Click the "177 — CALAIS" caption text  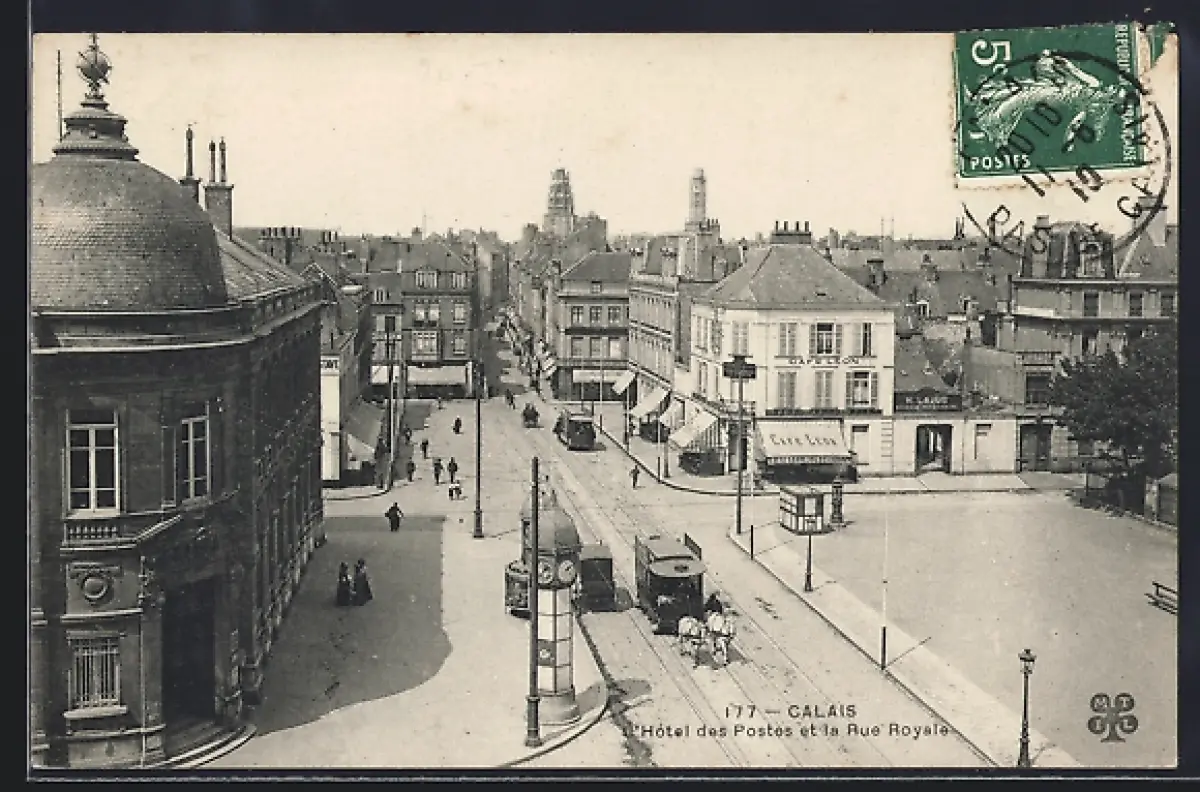791,712
